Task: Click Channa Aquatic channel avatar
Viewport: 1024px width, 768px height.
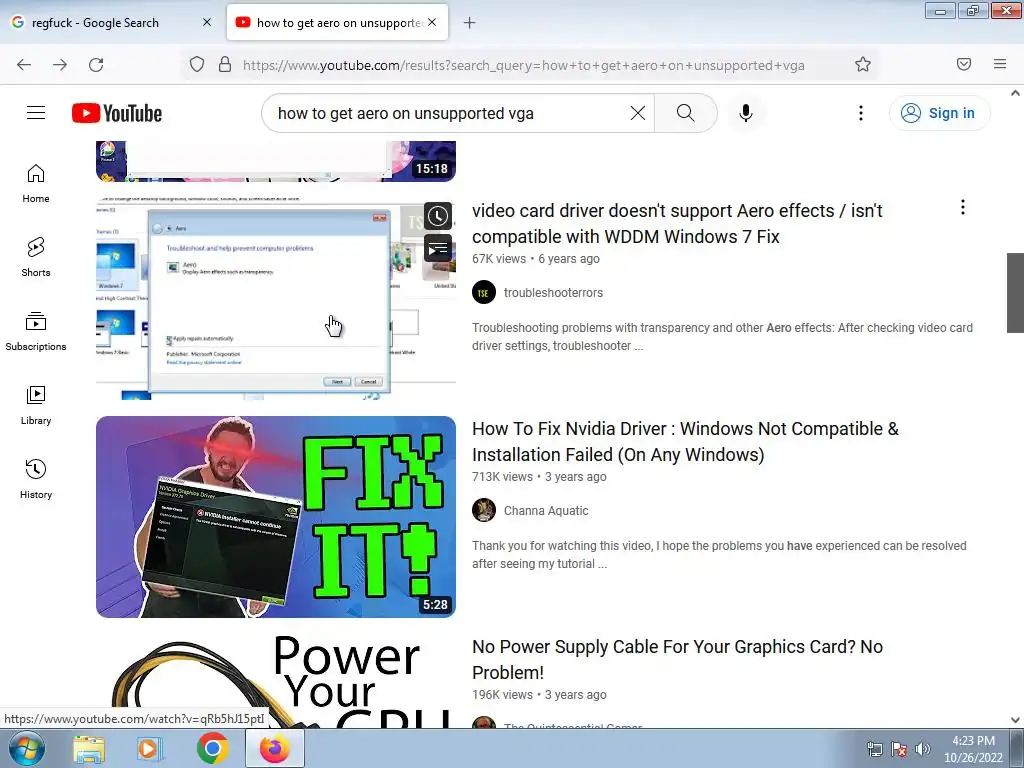Action: [484, 511]
